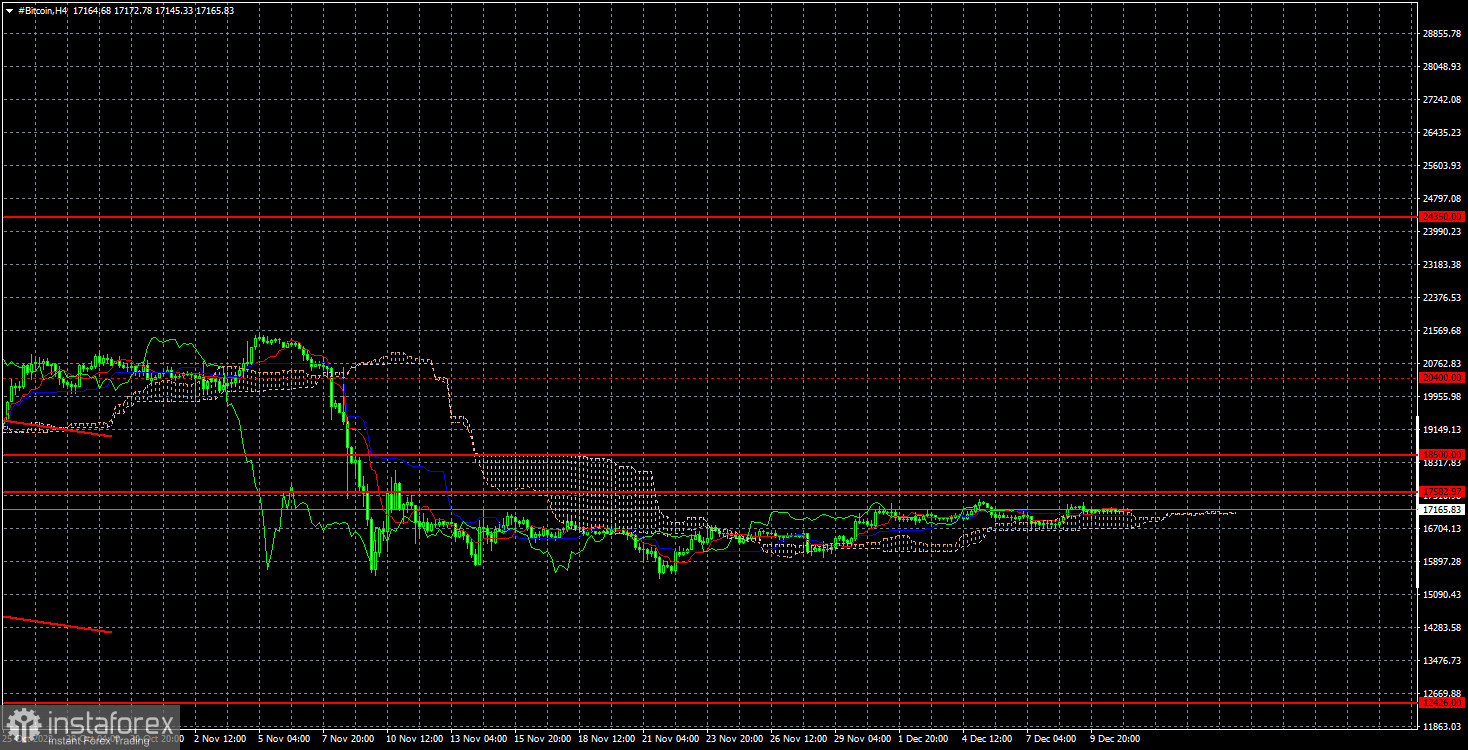Click the 7 Nov 20:00 time axis label
Image resolution: width=1468 pixels, height=750 pixels.
(x=347, y=739)
